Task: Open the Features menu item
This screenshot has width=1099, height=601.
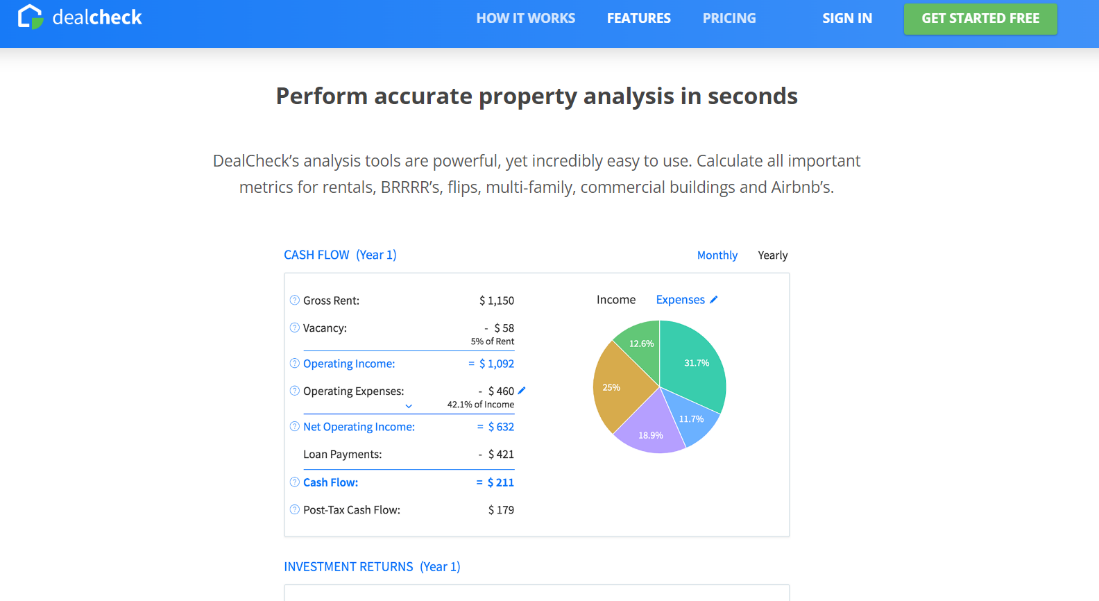Action: coord(639,18)
